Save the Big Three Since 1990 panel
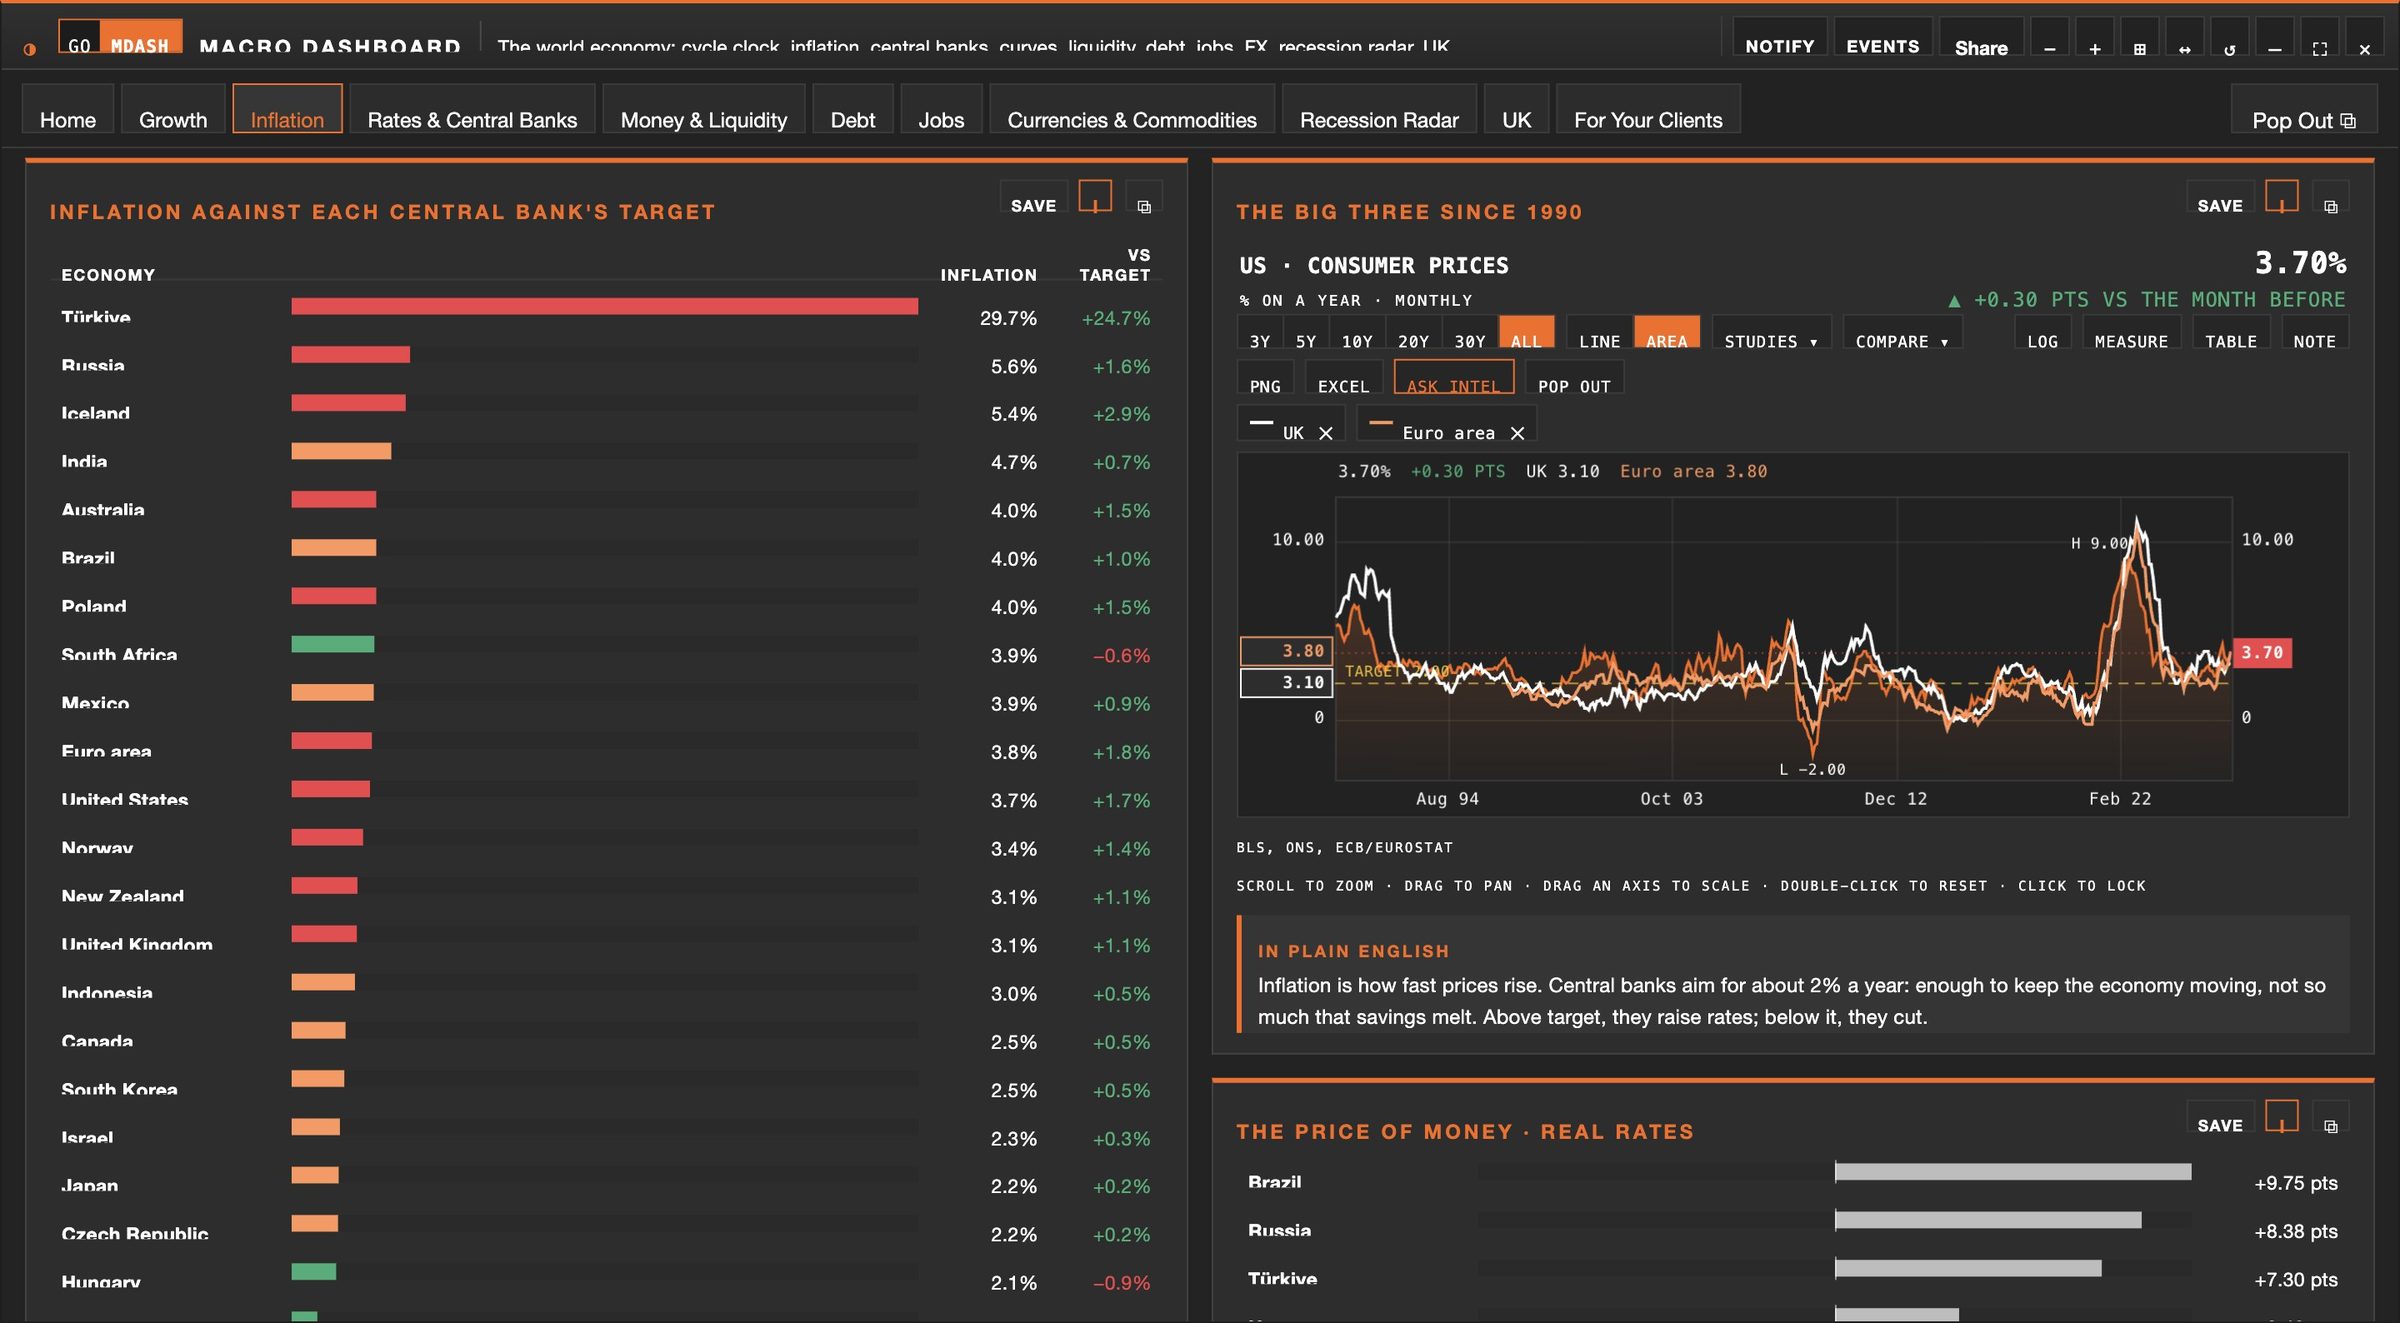The image size is (2400, 1323). click(2220, 197)
